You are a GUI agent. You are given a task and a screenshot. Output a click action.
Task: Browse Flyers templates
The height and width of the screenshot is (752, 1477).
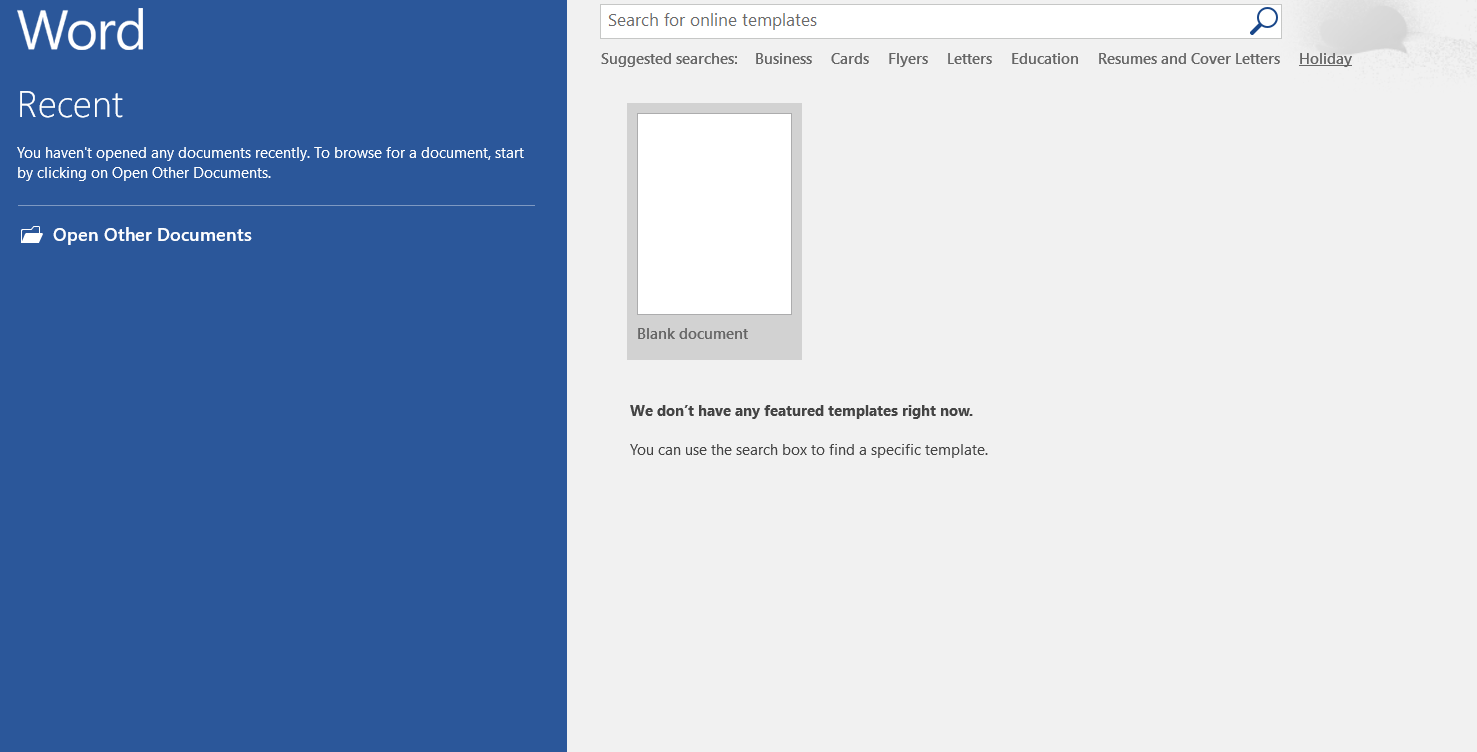click(x=907, y=58)
